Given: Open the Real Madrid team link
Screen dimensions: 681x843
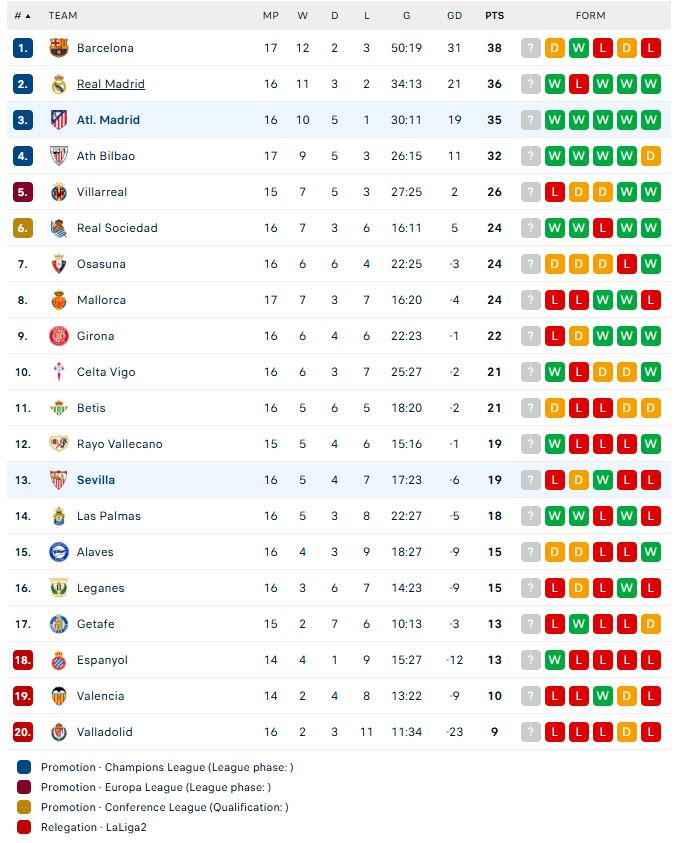Looking at the screenshot, I should click(x=111, y=84).
